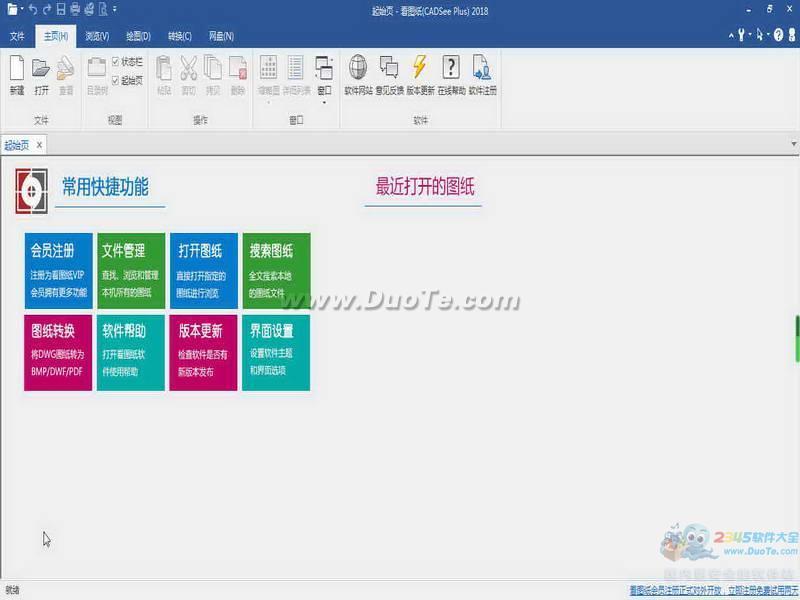Expand the folder icon's dropdown arrow
800x600 pixels.
[22, 9]
